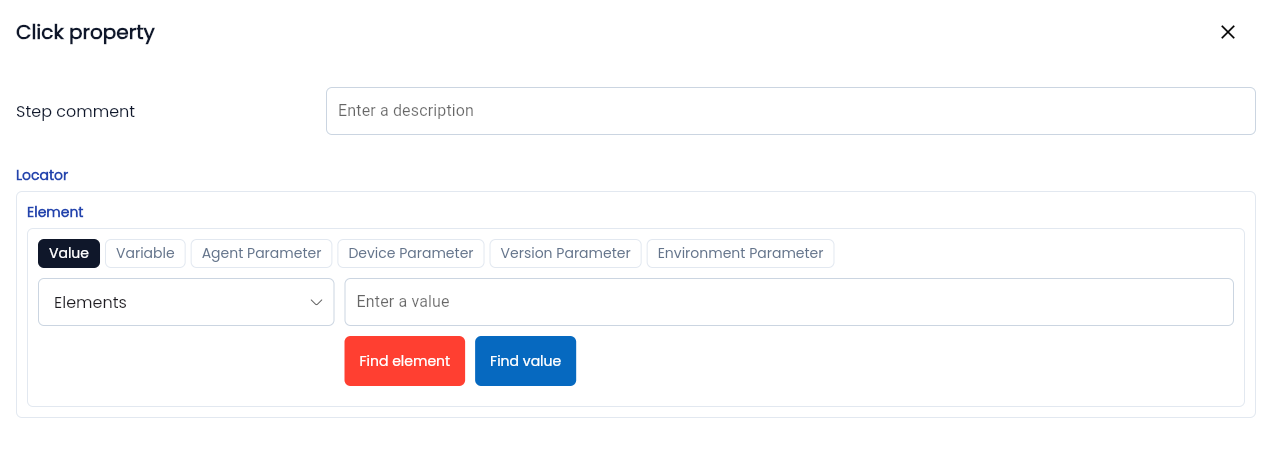Click the Locator section heading
Viewport: 1268px width, 449px height.
[42, 175]
